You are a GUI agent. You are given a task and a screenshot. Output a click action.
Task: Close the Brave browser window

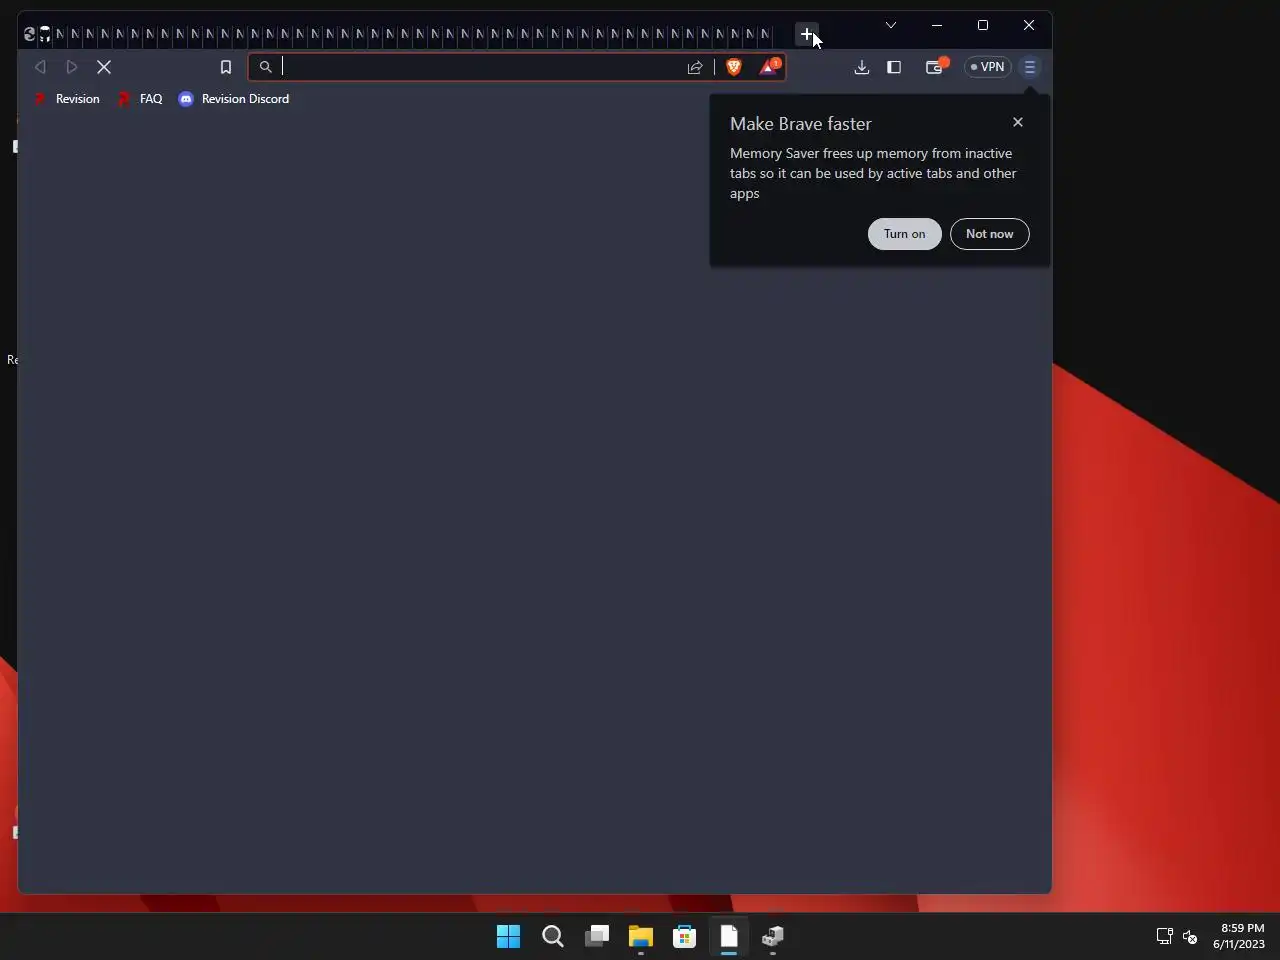tap(1029, 25)
